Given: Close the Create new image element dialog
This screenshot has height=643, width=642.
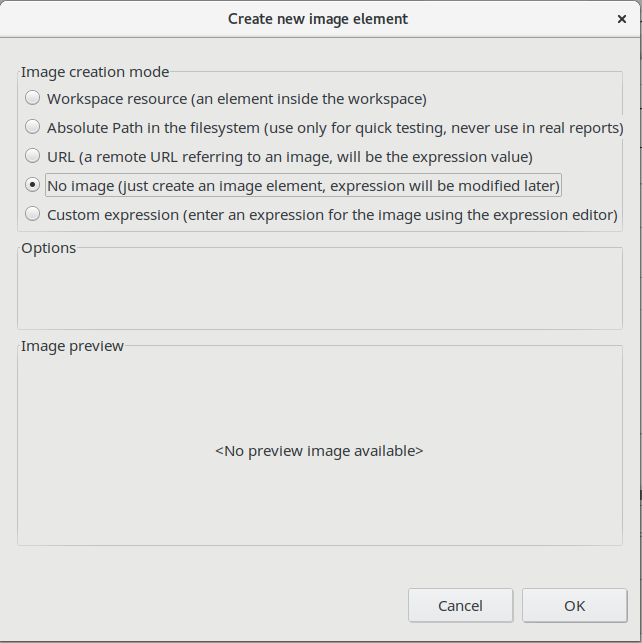Looking at the screenshot, I should [x=621, y=19].
